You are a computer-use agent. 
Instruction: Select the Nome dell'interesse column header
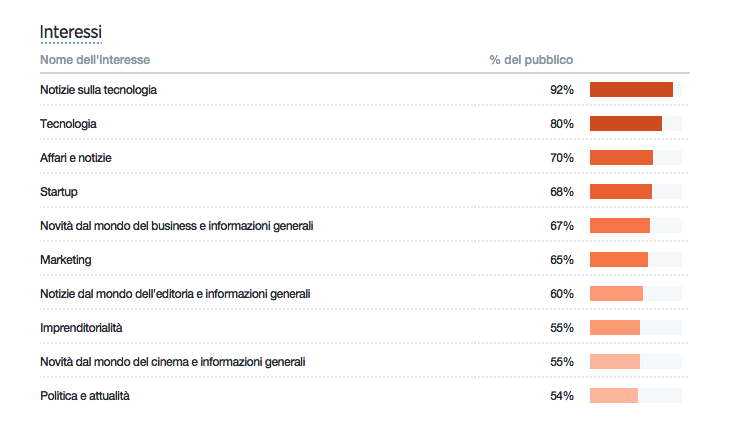pyautogui.click(x=95, y=60)
